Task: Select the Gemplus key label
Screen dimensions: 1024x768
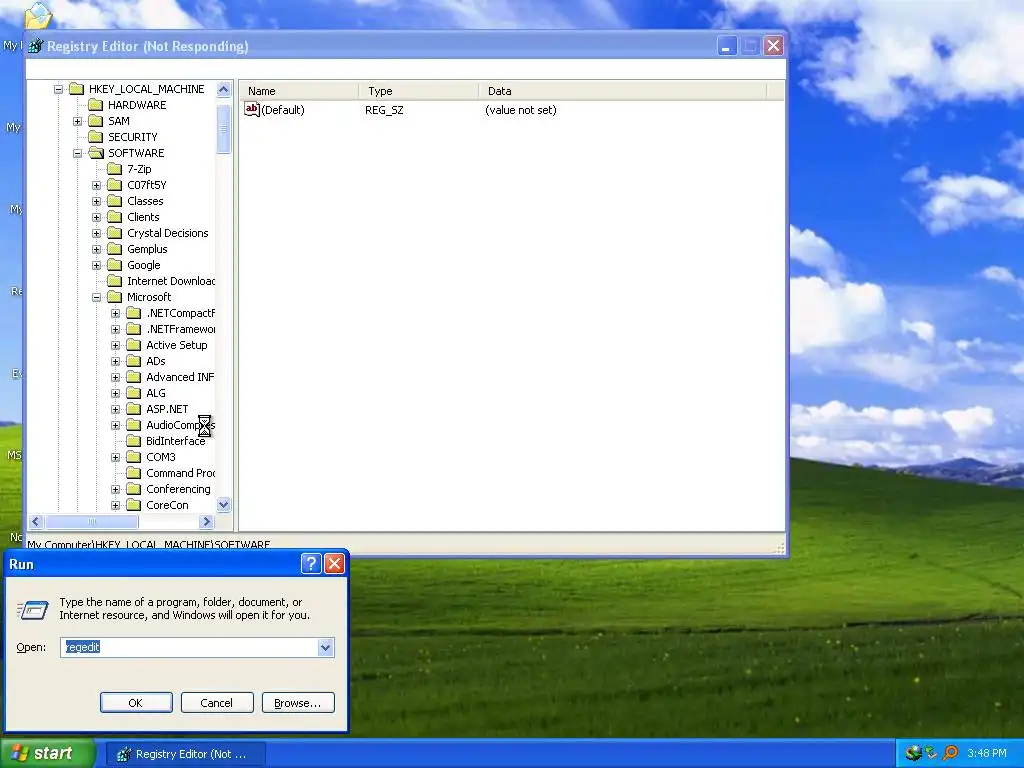Action: tap(147, 249)
